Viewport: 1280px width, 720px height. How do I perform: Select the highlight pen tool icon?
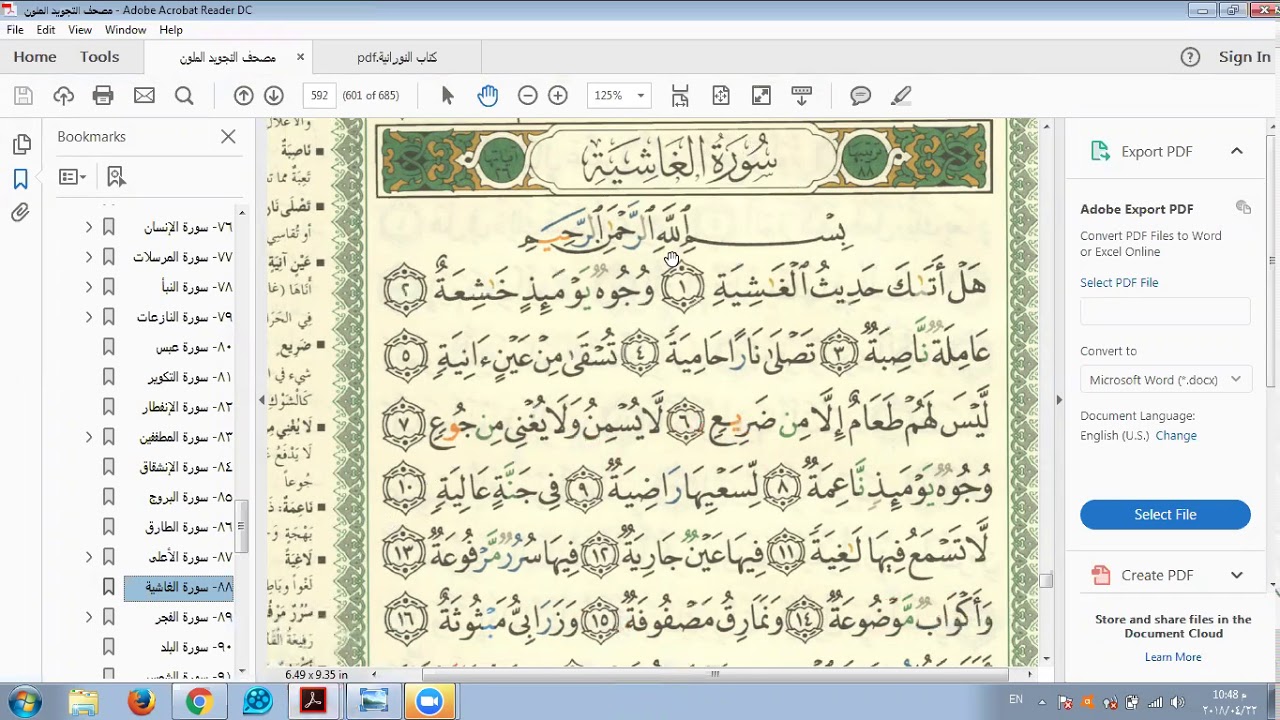900,96
